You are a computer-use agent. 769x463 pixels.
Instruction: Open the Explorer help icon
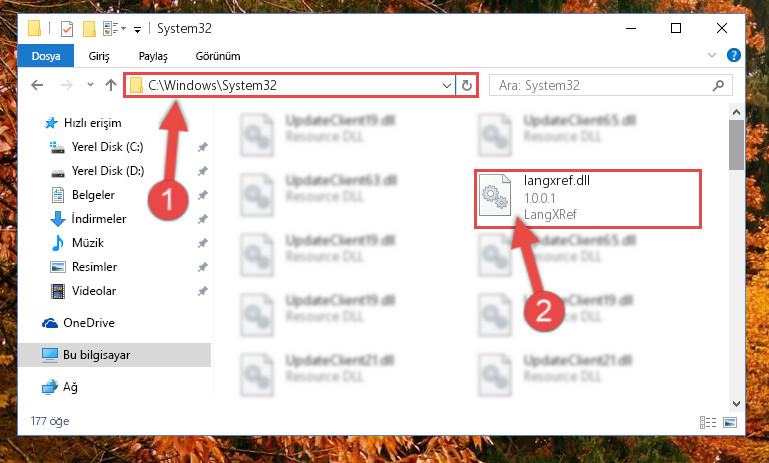[733, 55]
